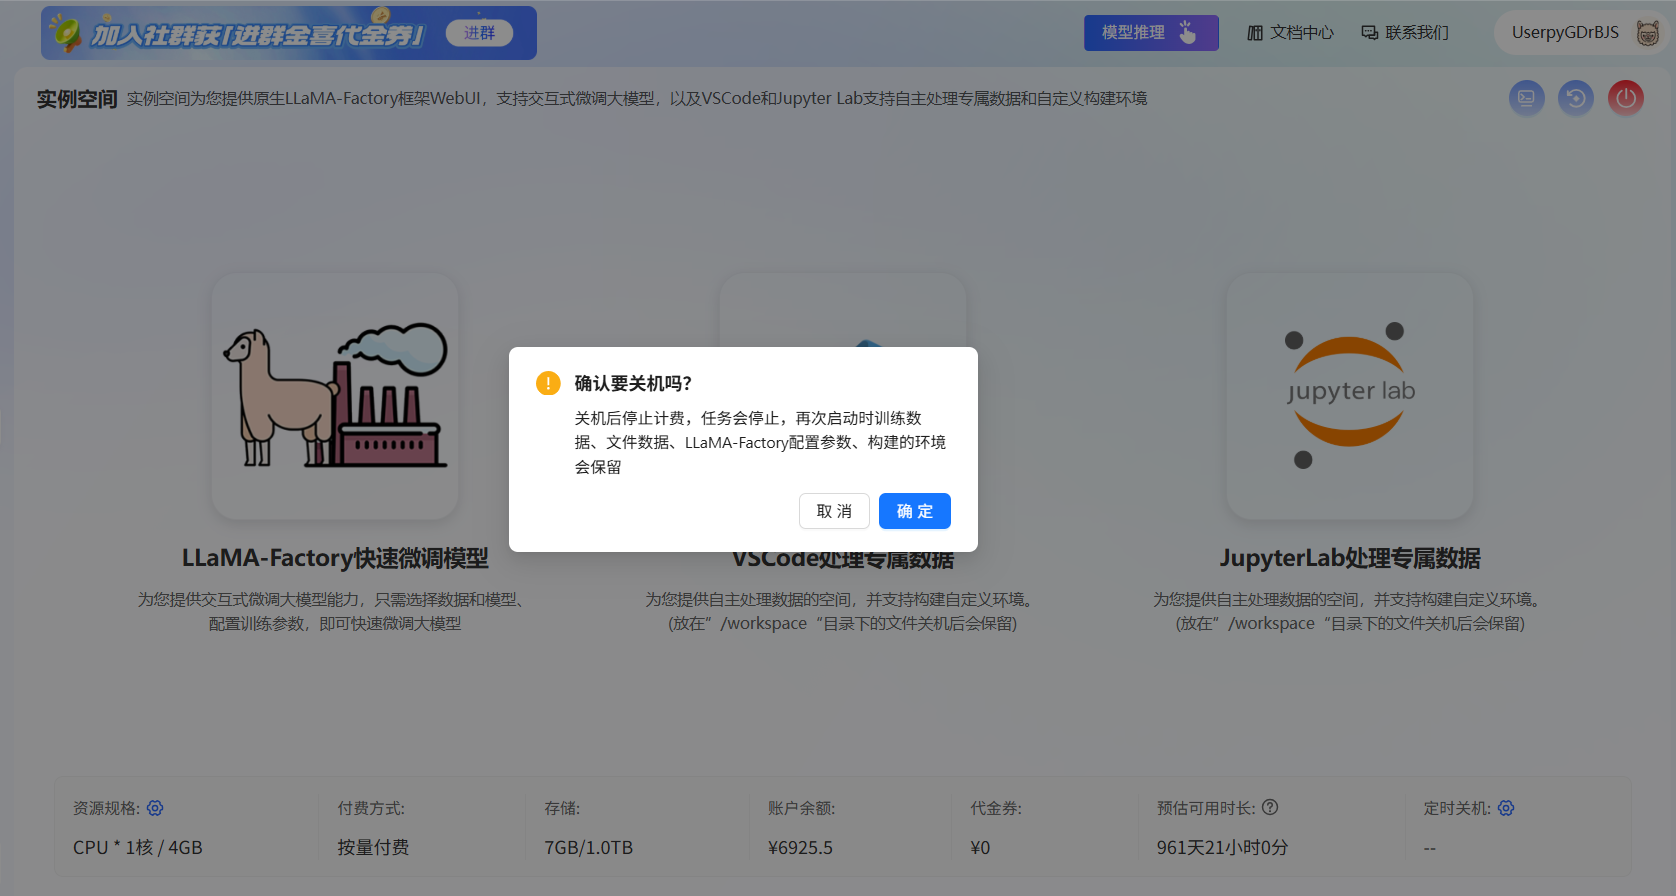The width and height of the screenshot is (1676, 896).
Task: Cancel the shutdown dialog with 取消
Action: tap(834, 511)
